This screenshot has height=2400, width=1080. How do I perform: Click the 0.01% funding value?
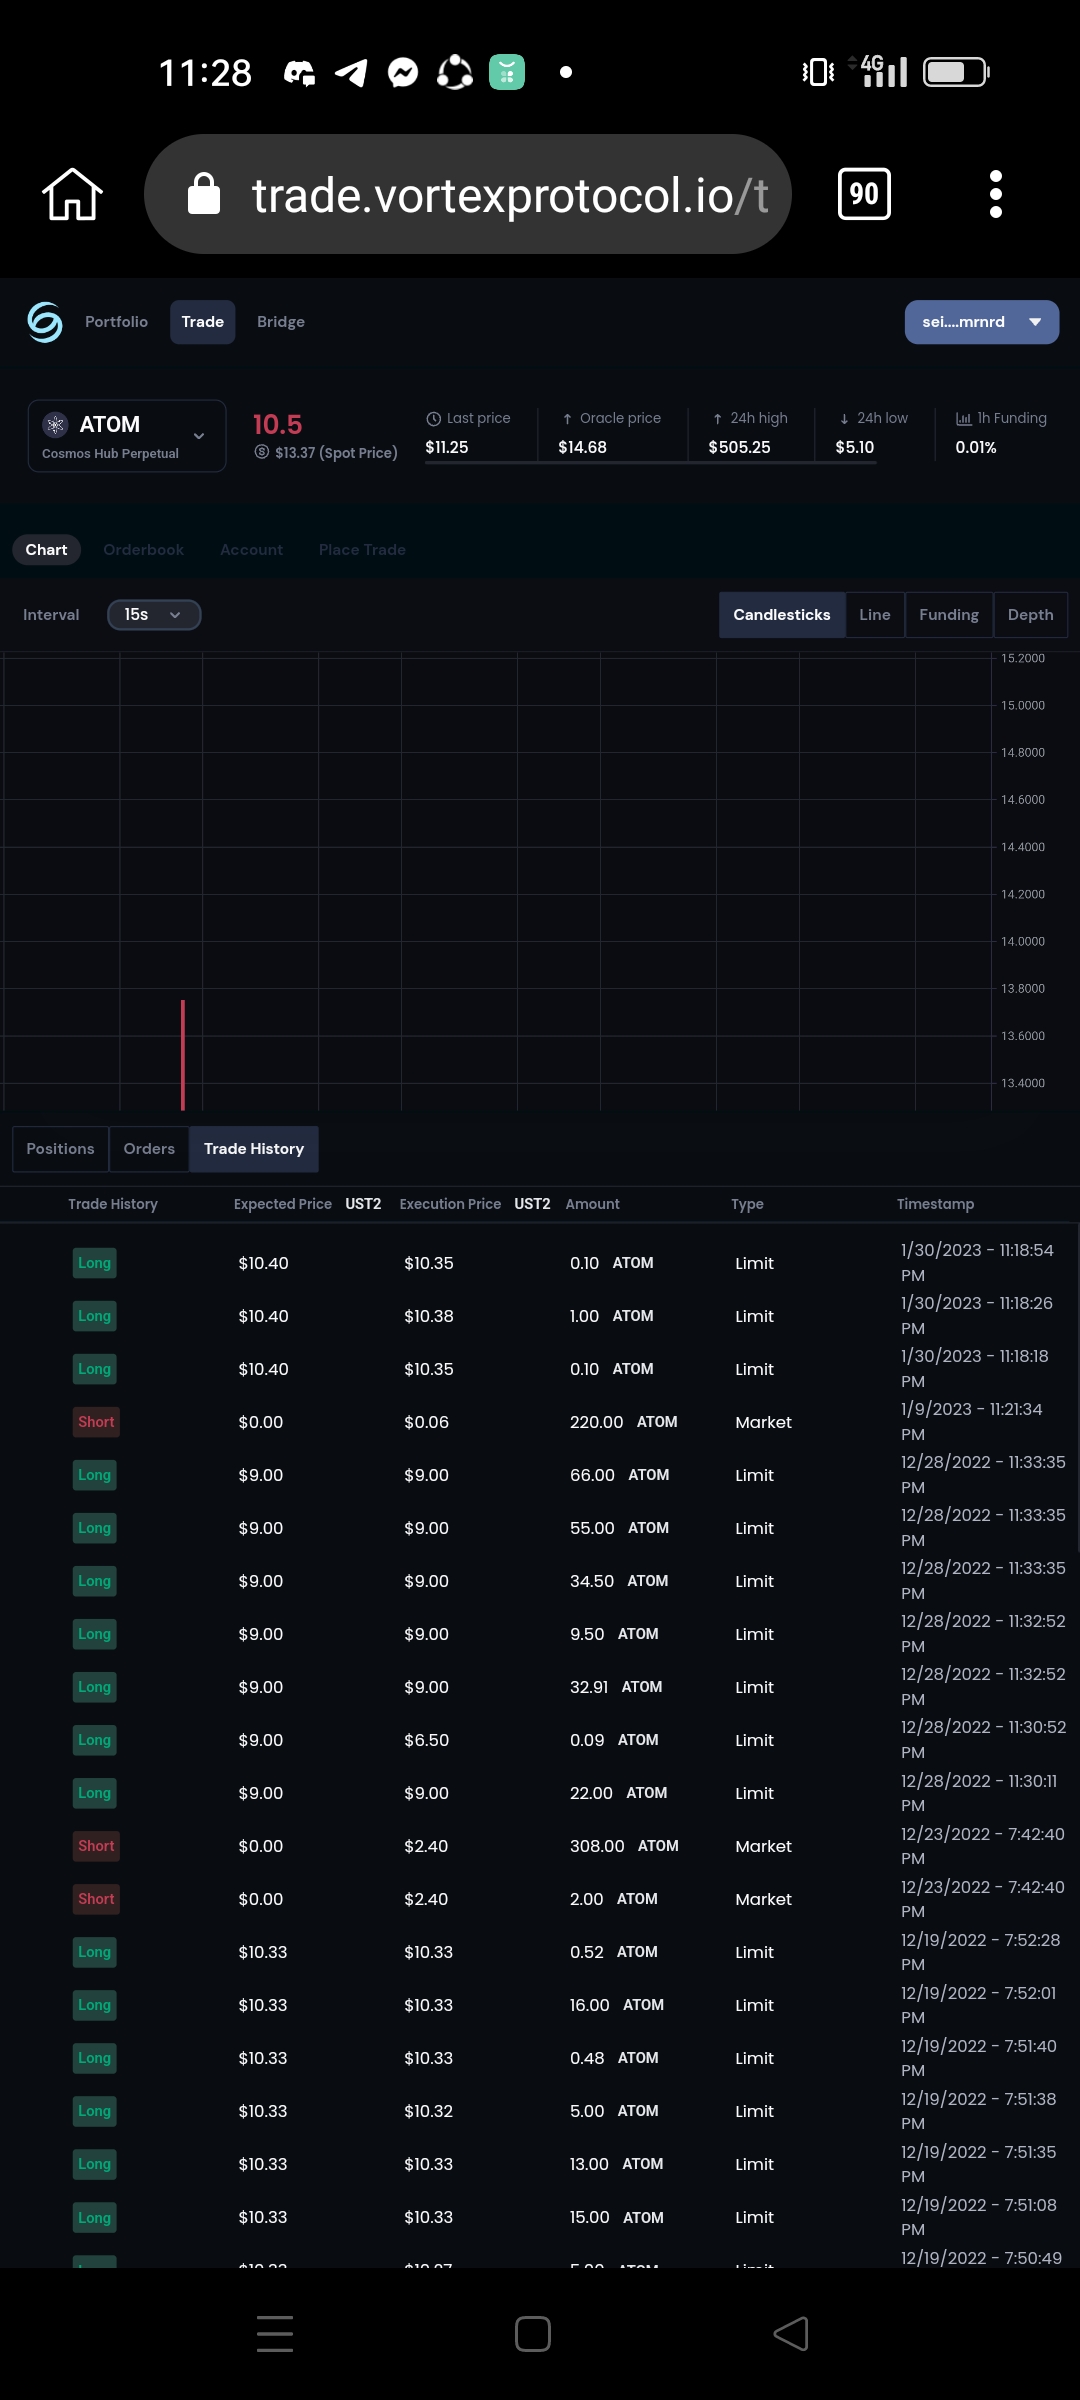point(976,447)
